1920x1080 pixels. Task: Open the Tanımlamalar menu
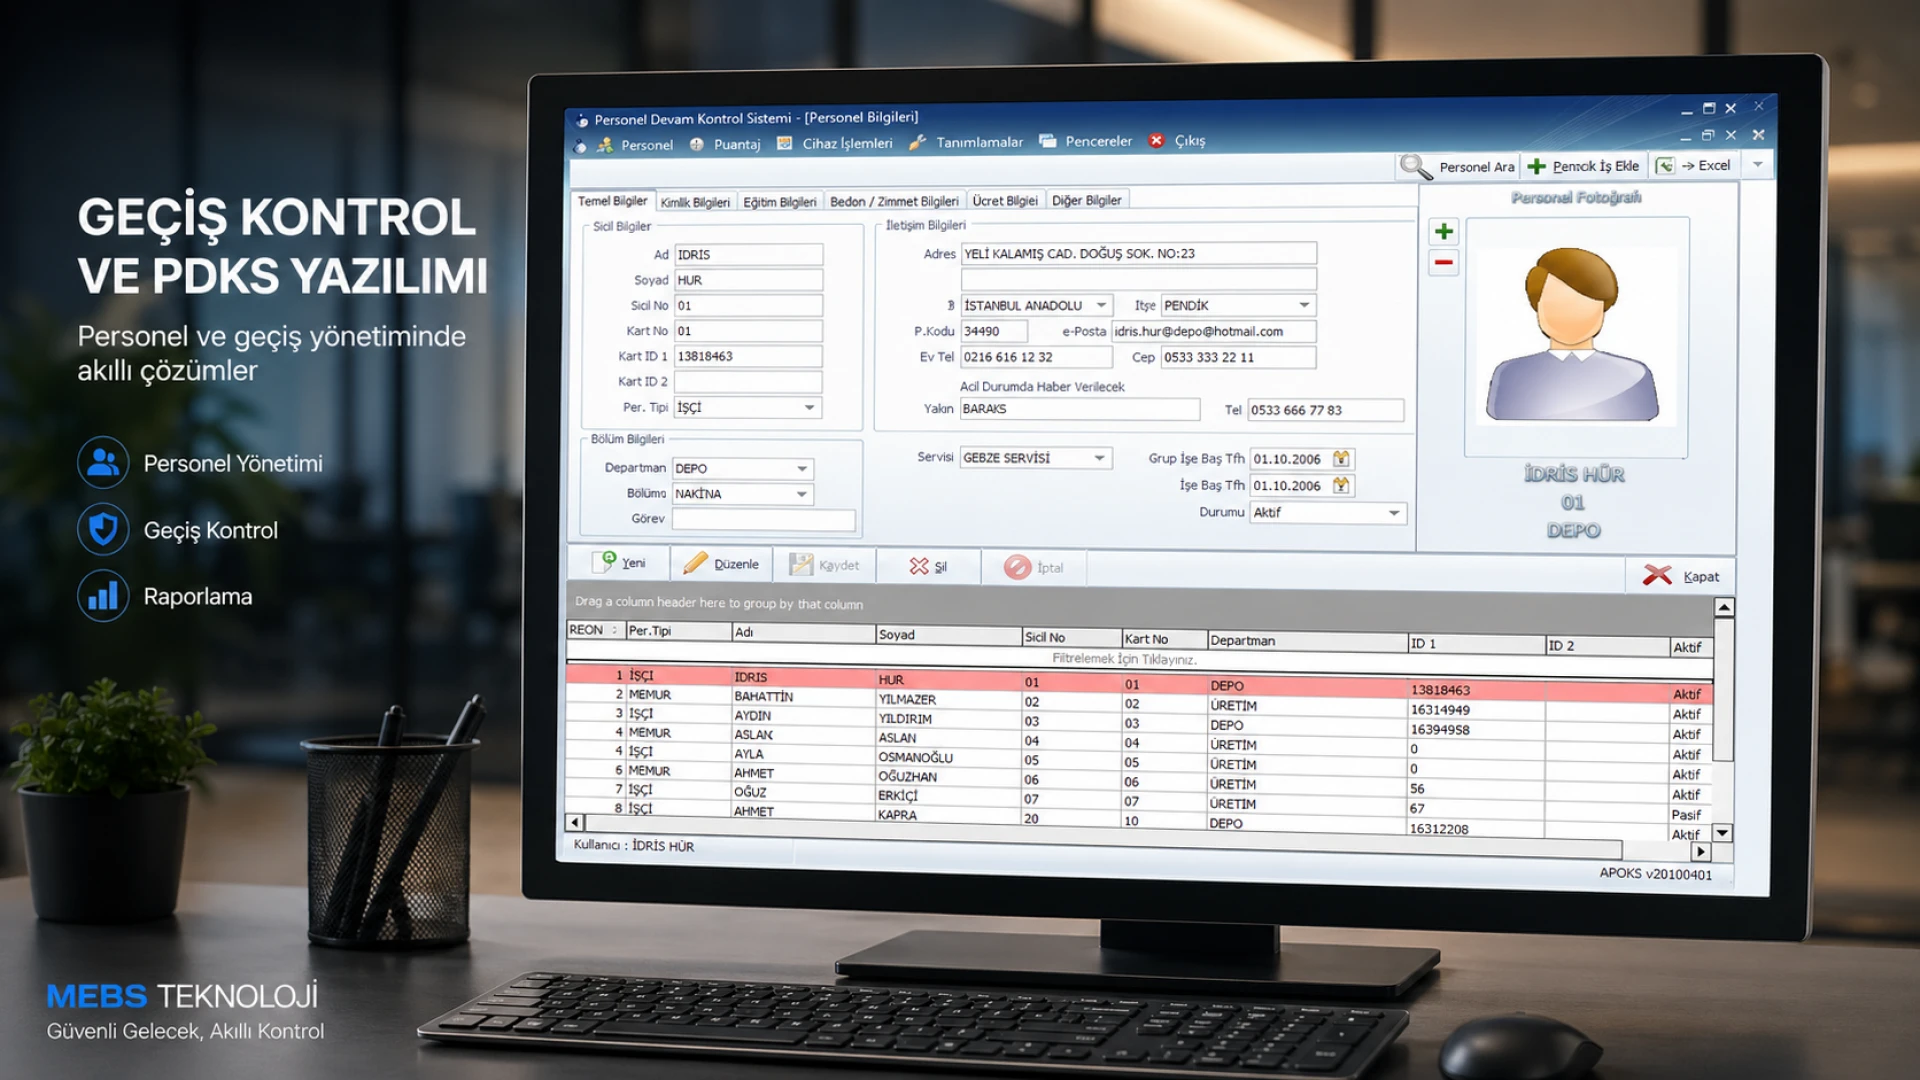click(966, 142)
